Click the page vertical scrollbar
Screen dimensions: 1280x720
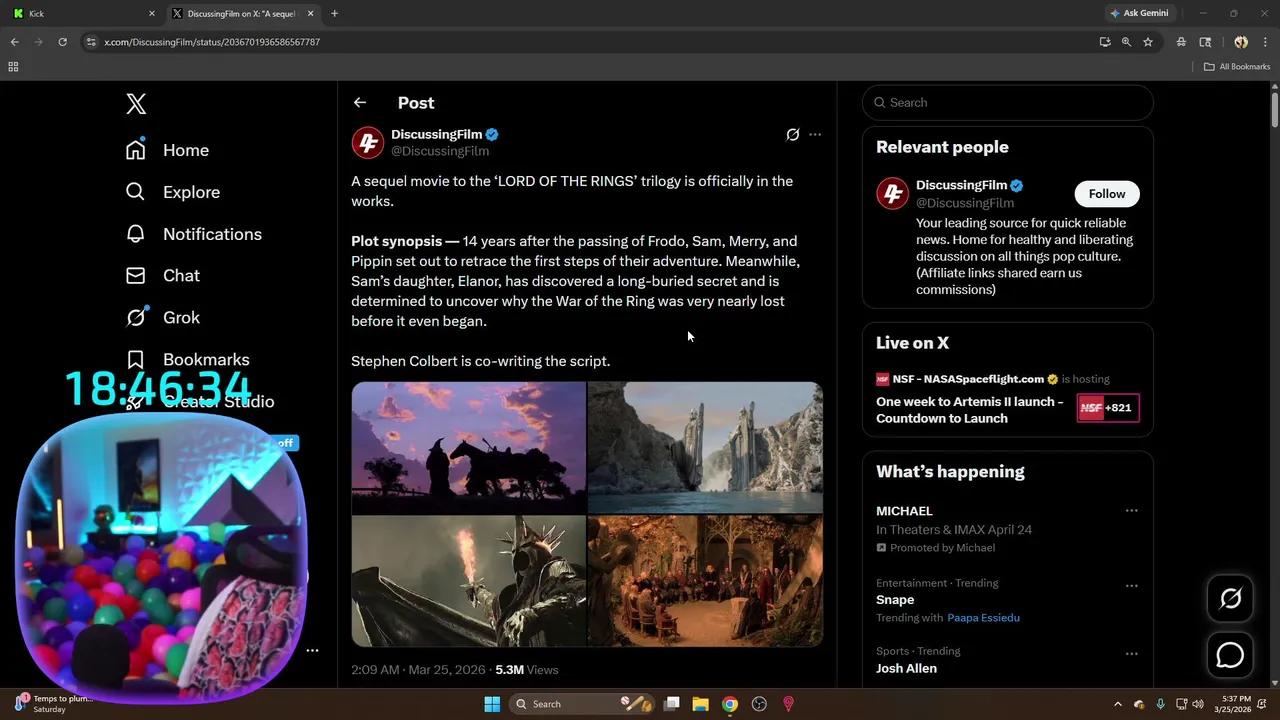pos(1274,110)
